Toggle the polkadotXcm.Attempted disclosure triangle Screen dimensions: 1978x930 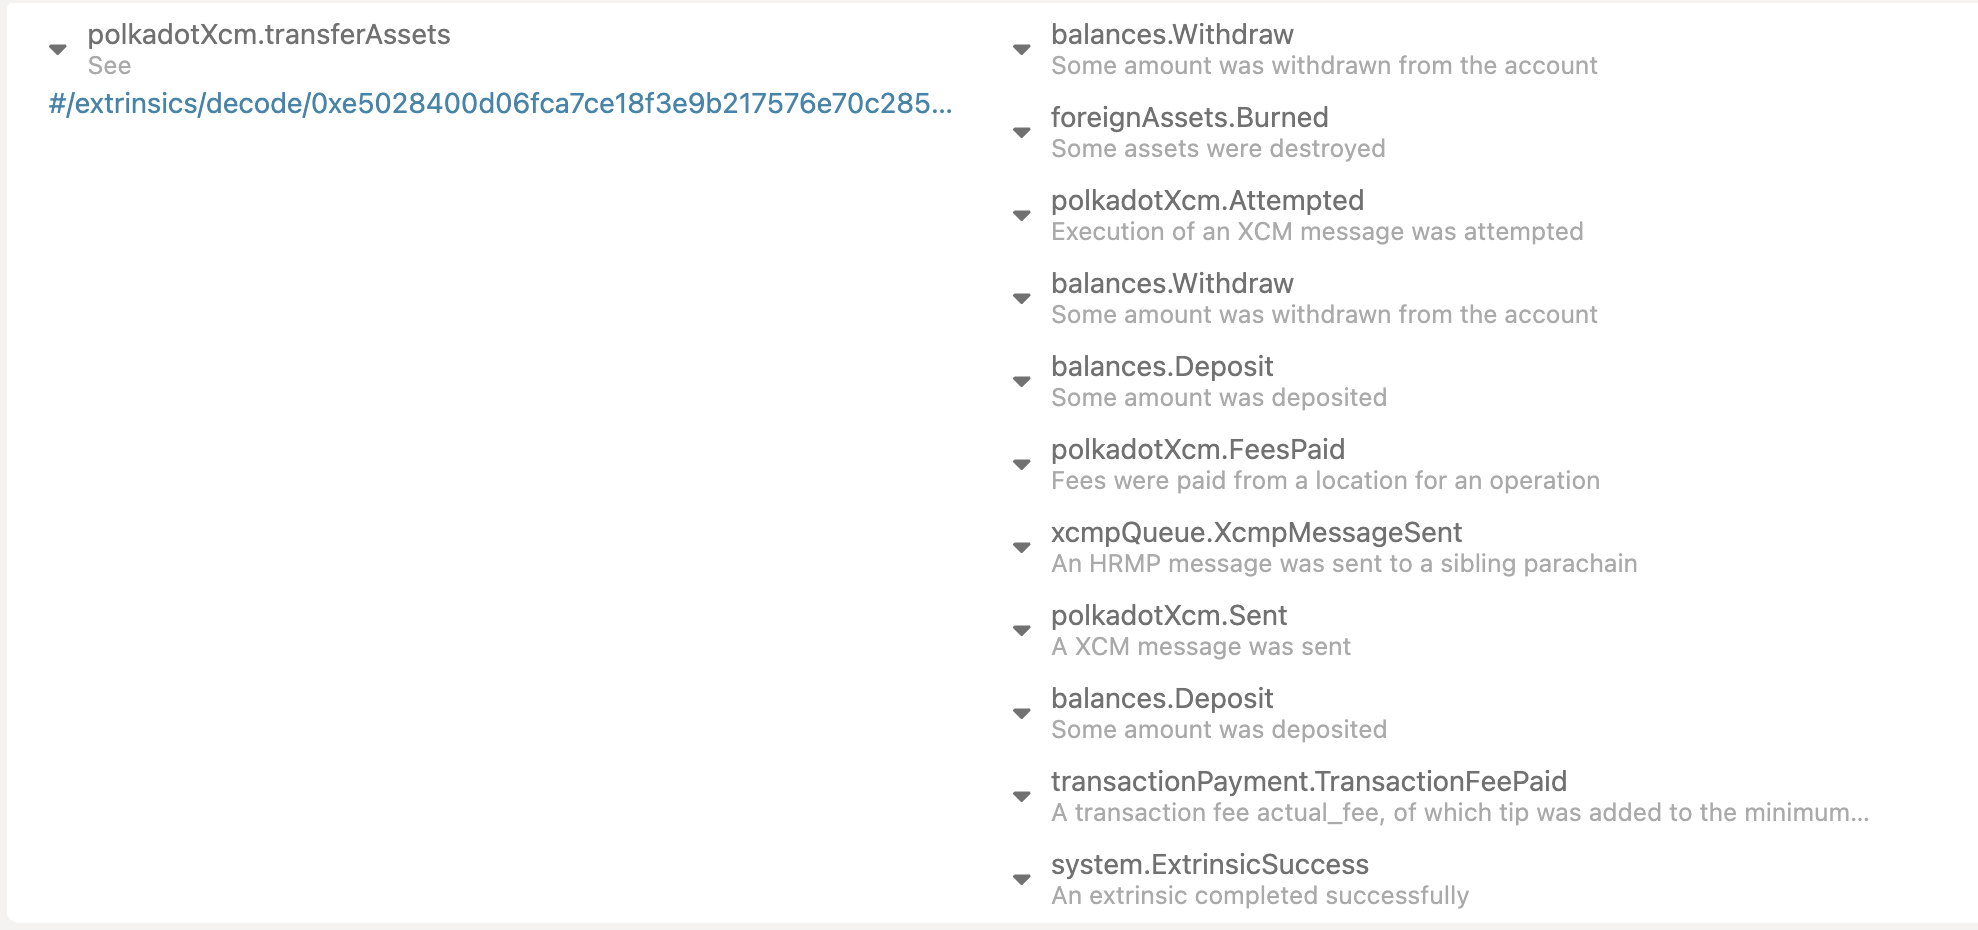pyautogui.click(x=1021, y=216)
